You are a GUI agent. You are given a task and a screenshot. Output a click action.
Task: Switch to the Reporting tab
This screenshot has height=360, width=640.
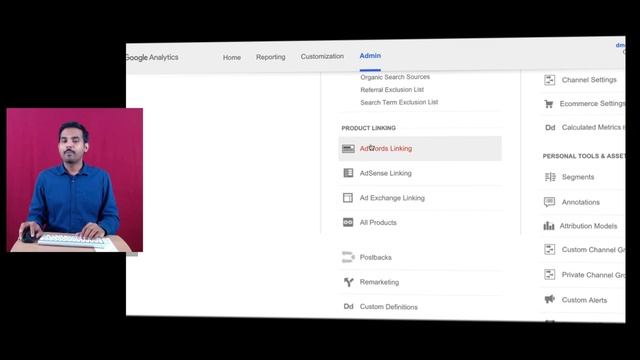point(271,57)
